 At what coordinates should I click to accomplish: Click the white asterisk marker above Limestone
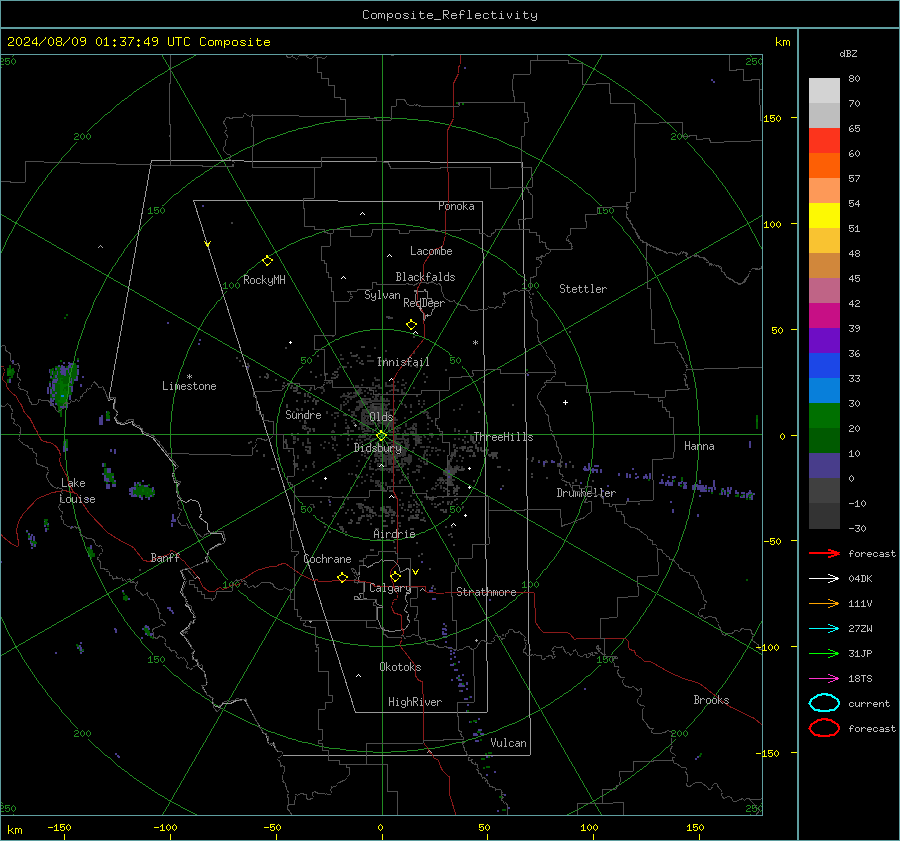(x=189, y=377)
